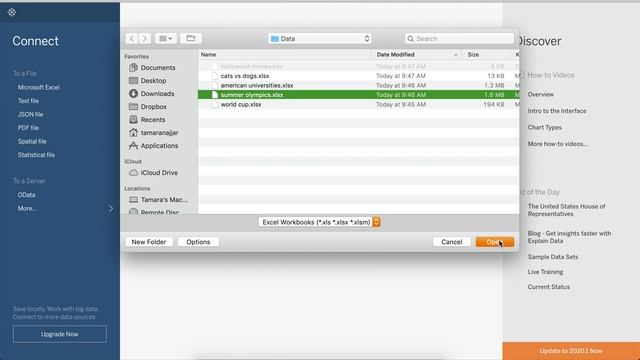The image size is (640, 360).
Task: Select tamaranajjar home folder in sidebar
Action: [x=159, y=133]
